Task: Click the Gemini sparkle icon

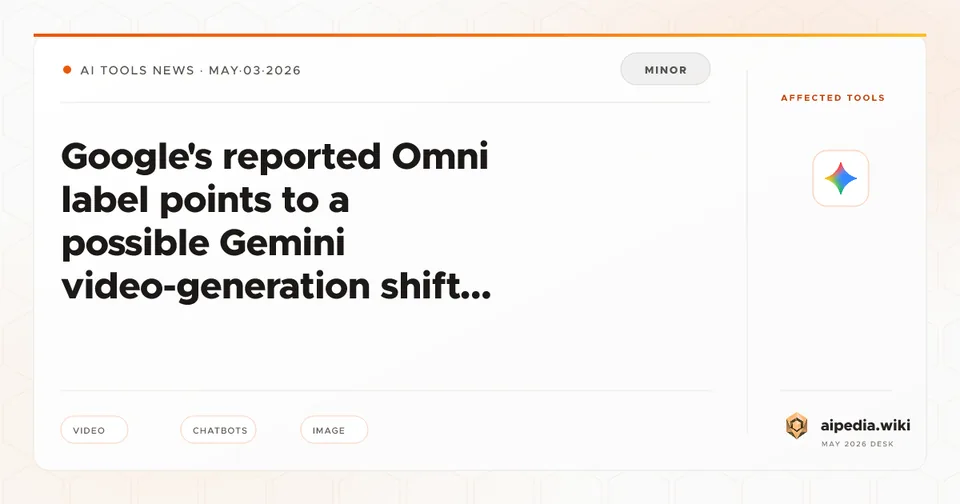Action: pyautogui.click(x=841, y=178)
